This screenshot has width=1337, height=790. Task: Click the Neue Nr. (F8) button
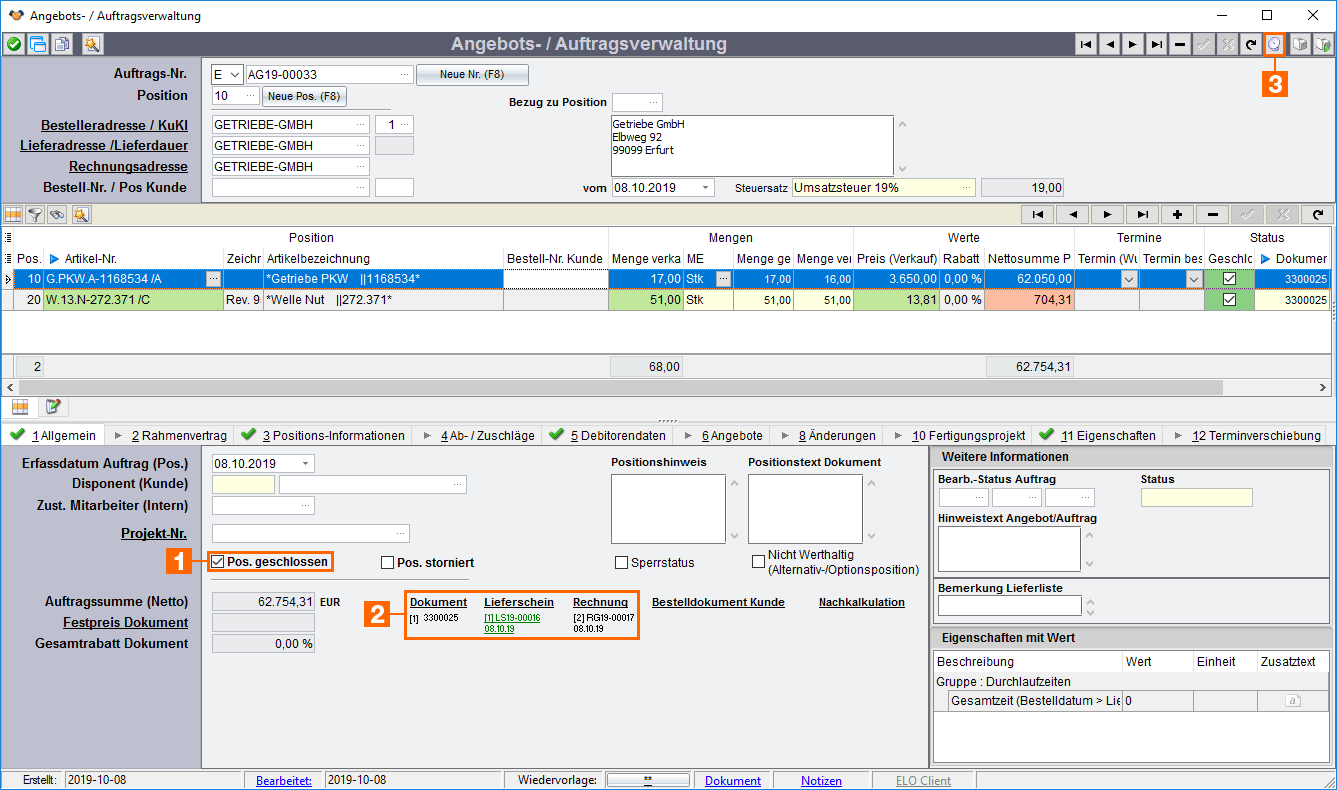pyautogui.click(x=472, y=75)
